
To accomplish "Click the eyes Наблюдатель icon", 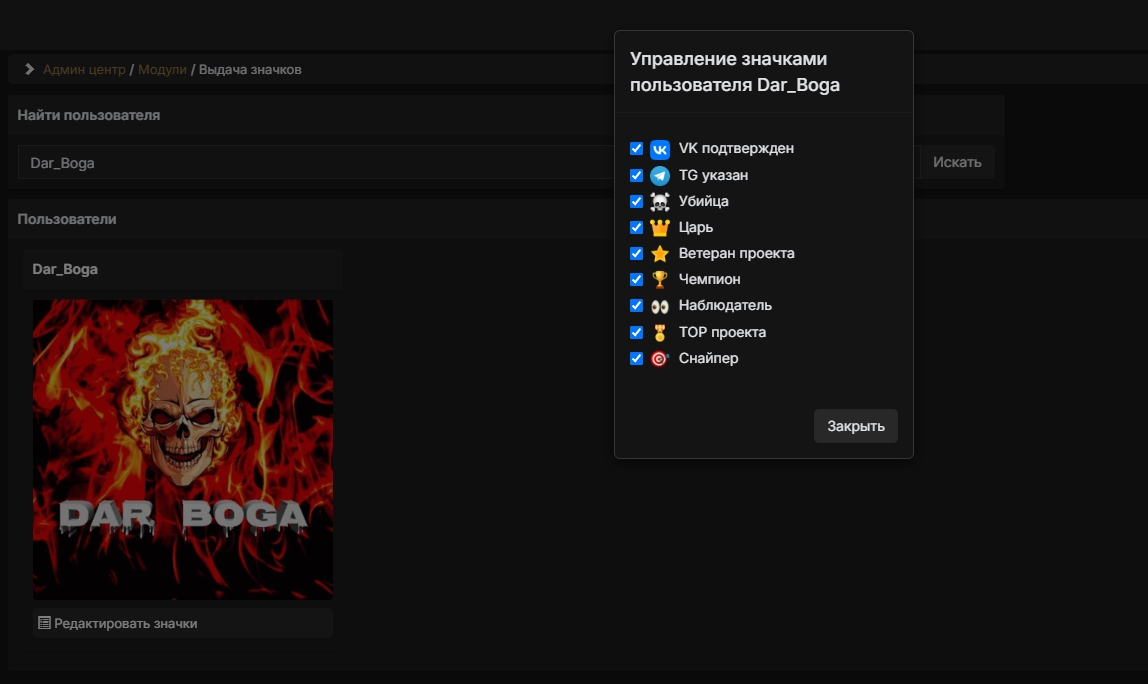I will click(x=659, y=306).
